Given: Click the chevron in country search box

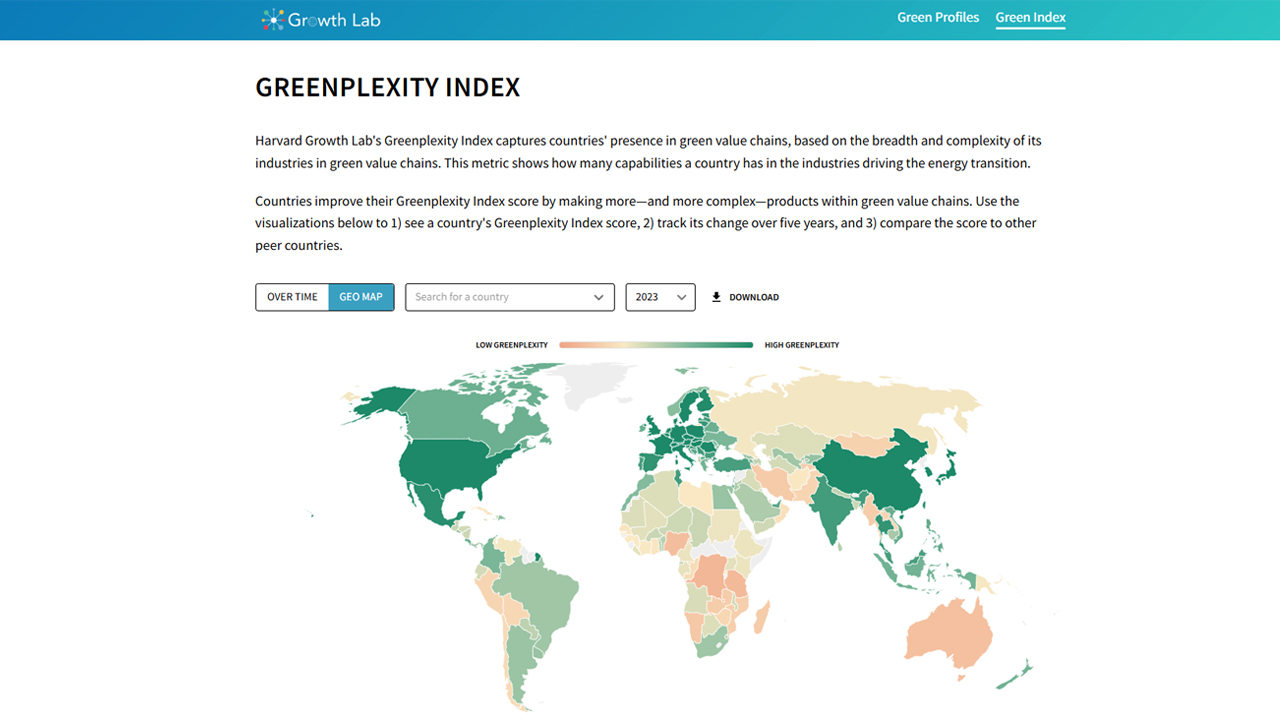Looking at the screenshot, I should pos(599,297).
